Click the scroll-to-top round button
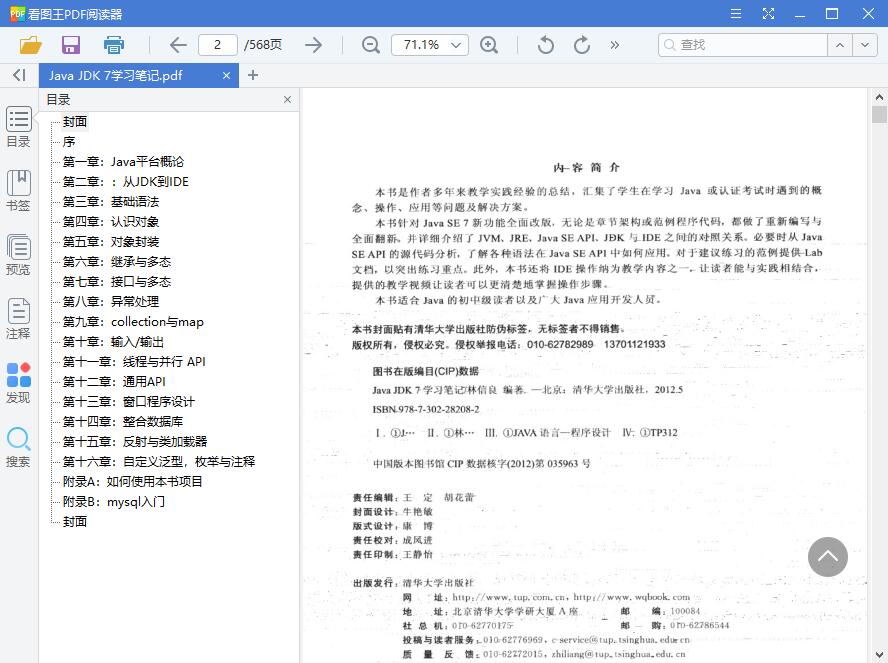This screenshot has height=663, width=888. [827, 557]
